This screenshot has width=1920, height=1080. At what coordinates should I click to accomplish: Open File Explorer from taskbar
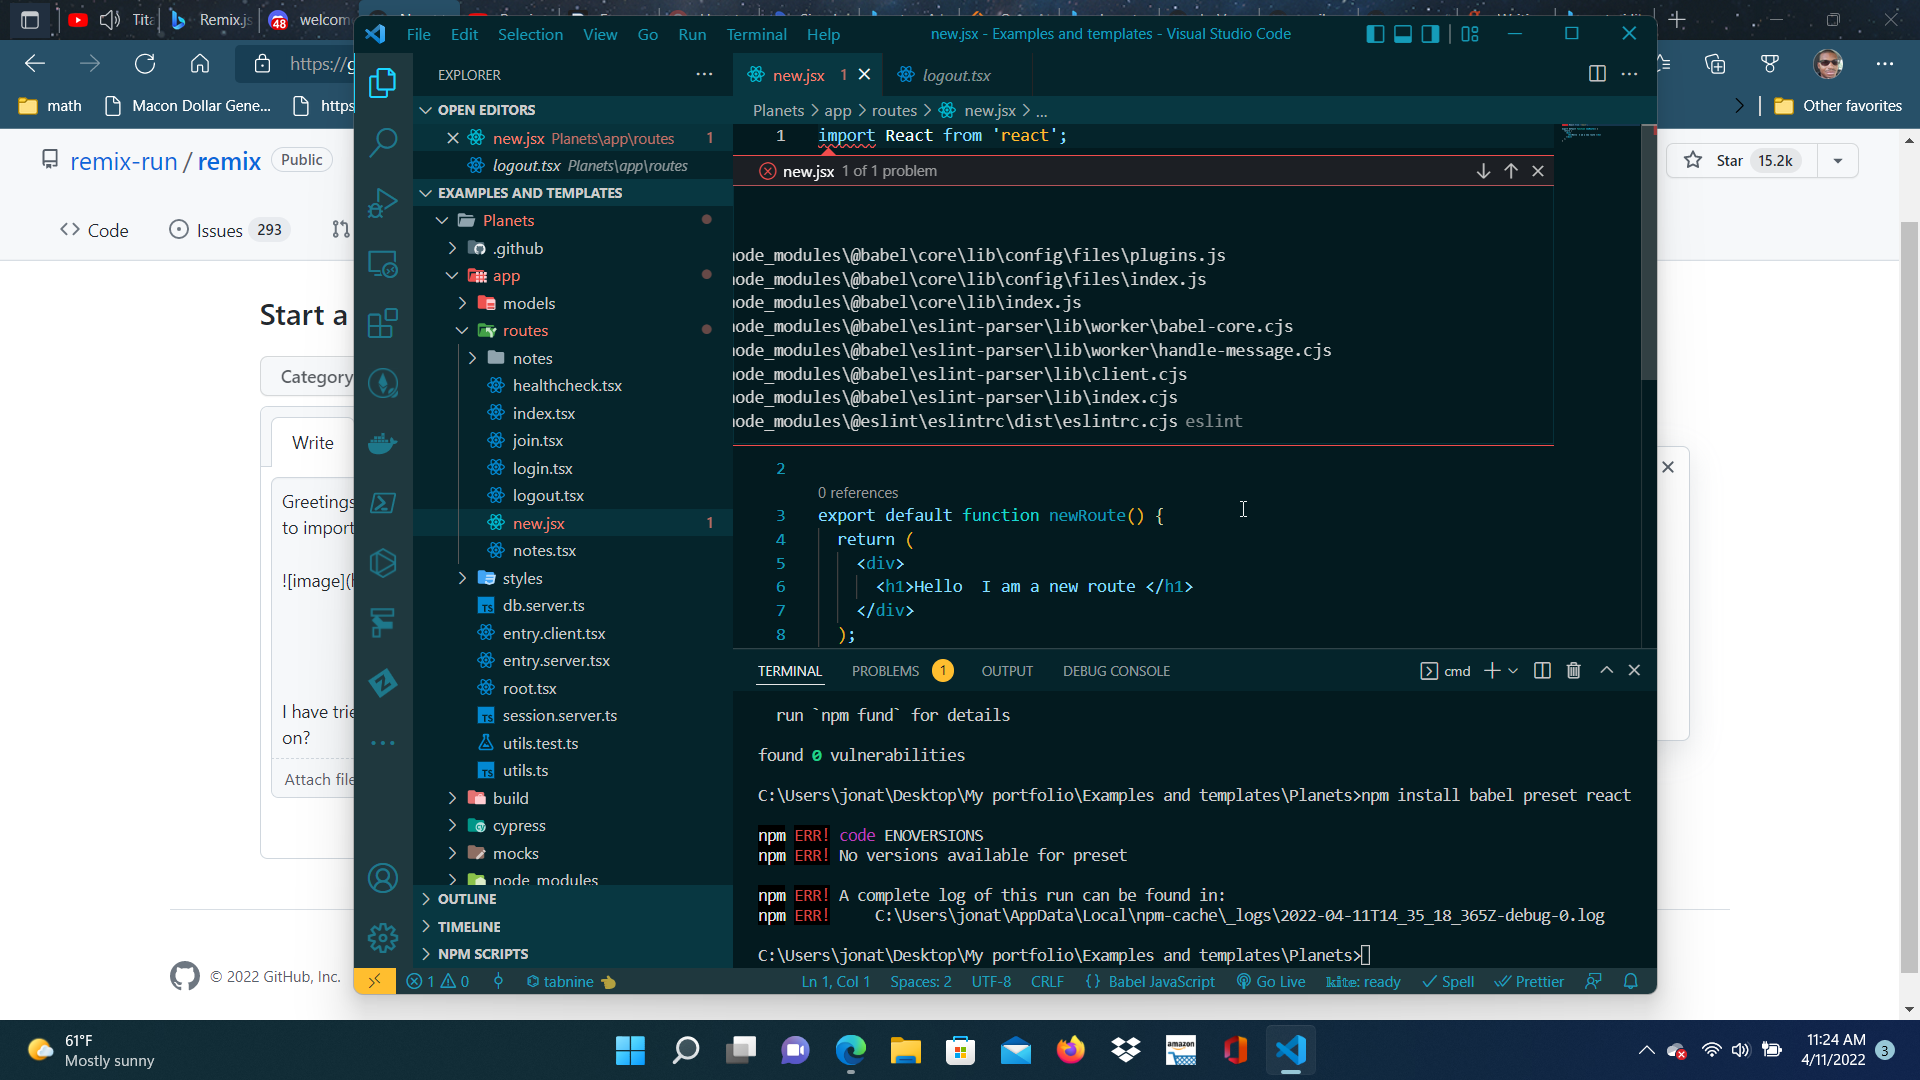[905, 1050]
